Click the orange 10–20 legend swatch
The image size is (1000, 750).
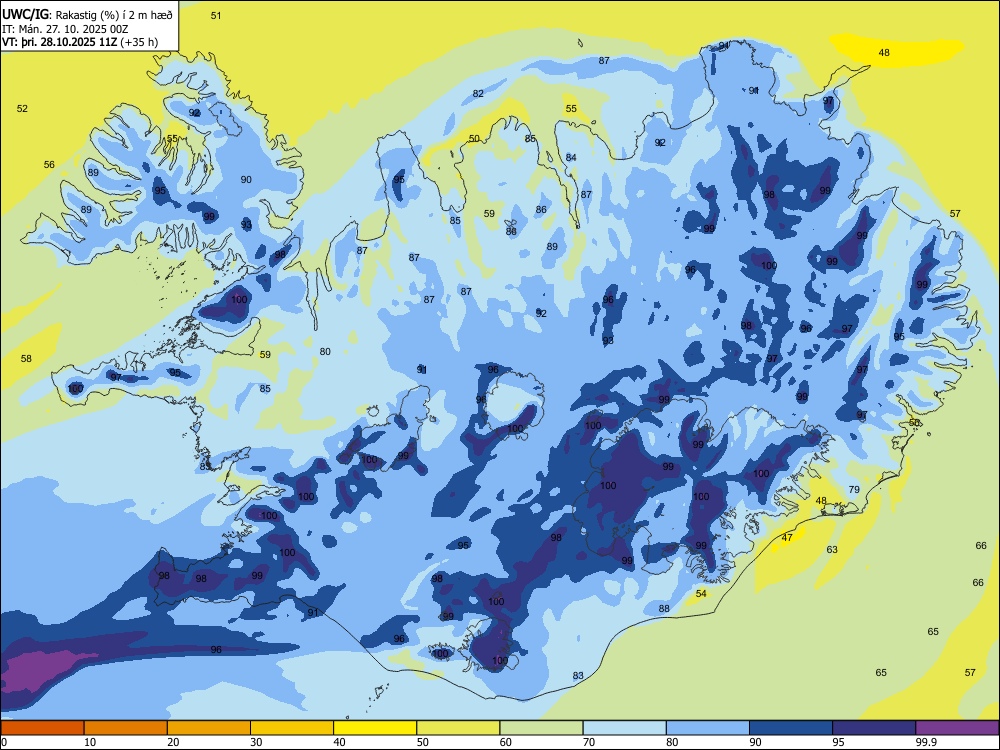coord(126,728)
